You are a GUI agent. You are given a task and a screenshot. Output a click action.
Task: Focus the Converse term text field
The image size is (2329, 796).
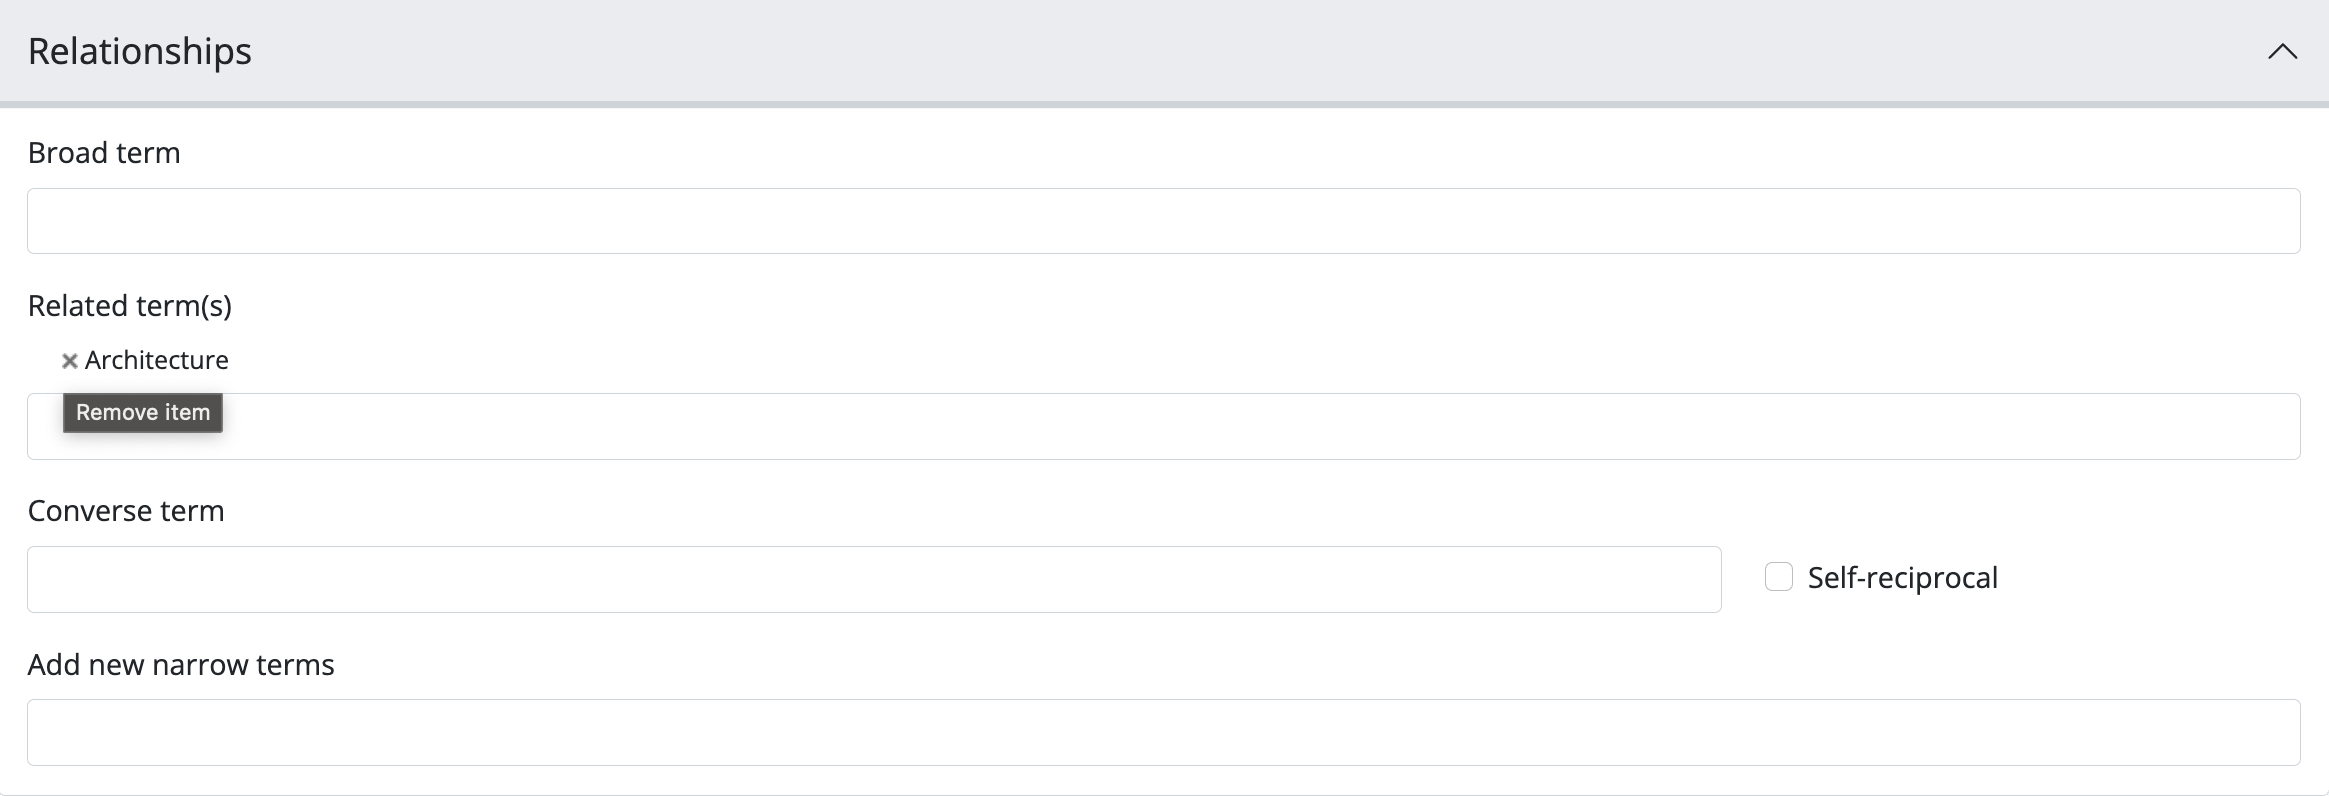[873, 579]
